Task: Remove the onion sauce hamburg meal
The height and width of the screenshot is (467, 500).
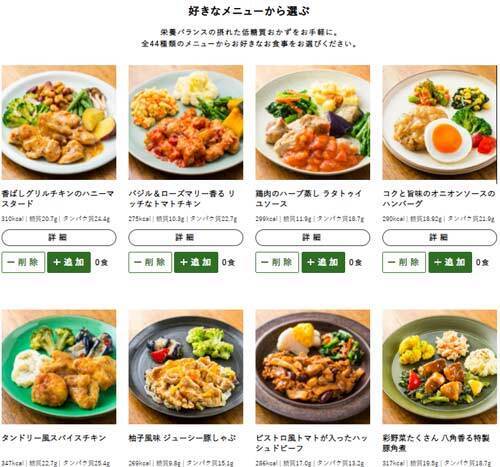Action: pyautogui.click(x=404, y=262)
